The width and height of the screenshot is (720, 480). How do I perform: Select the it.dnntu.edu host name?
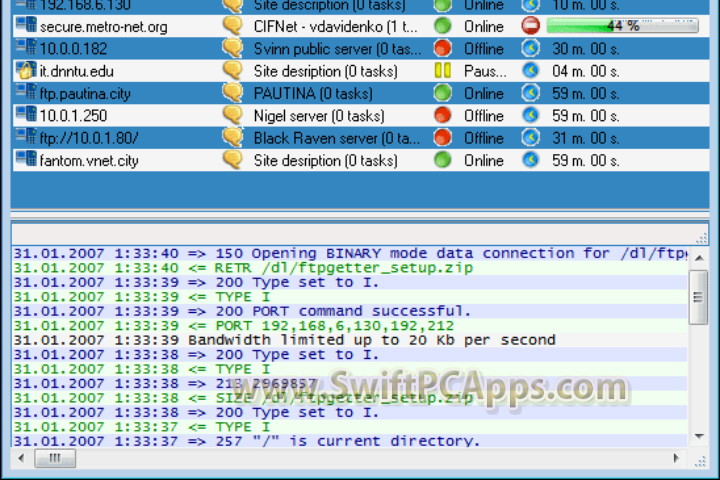pos(76,71)
